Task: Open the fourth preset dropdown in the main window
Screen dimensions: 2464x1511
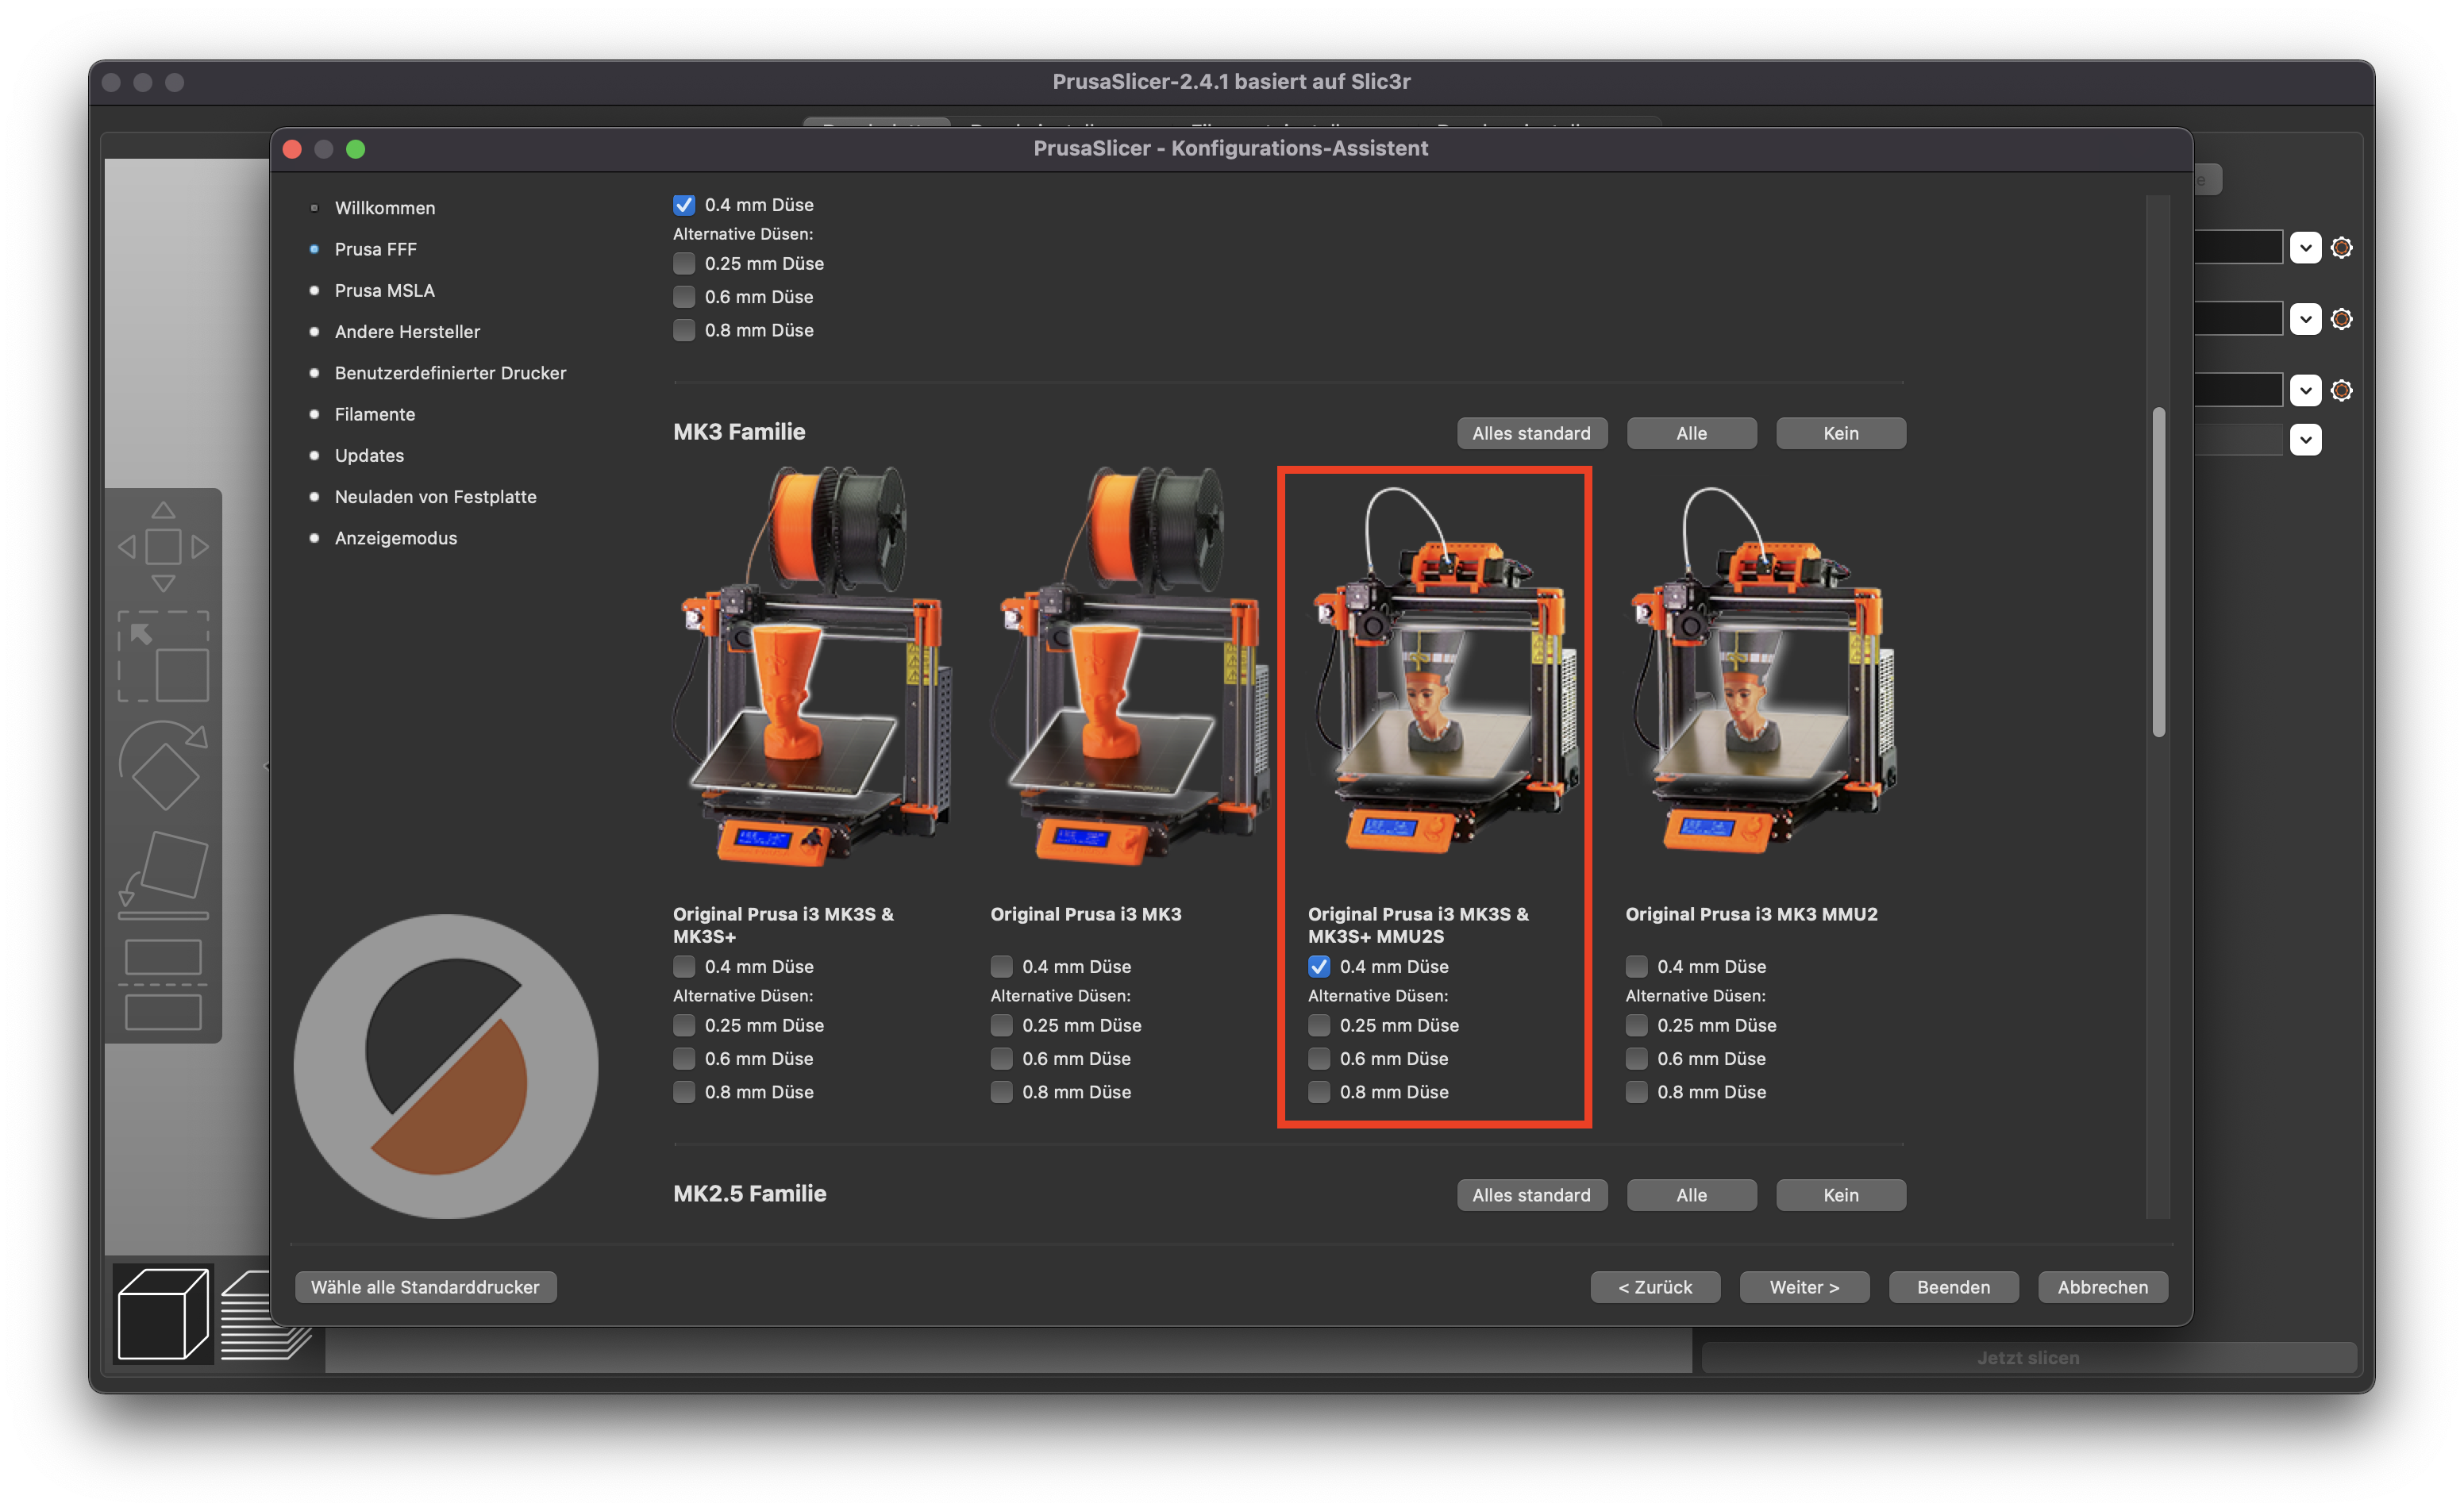Action: (2305, 439)
